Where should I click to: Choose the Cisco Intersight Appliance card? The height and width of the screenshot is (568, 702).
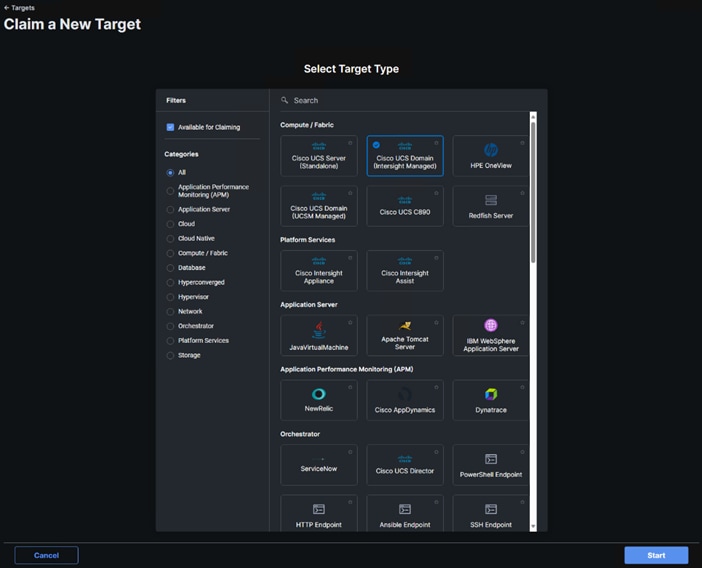(x=319, y=271)
